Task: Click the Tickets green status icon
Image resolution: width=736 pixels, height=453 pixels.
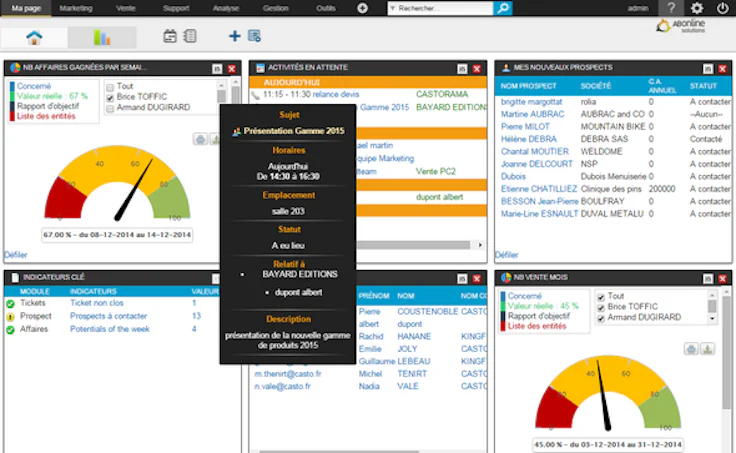Action: [x=10, y=304]
